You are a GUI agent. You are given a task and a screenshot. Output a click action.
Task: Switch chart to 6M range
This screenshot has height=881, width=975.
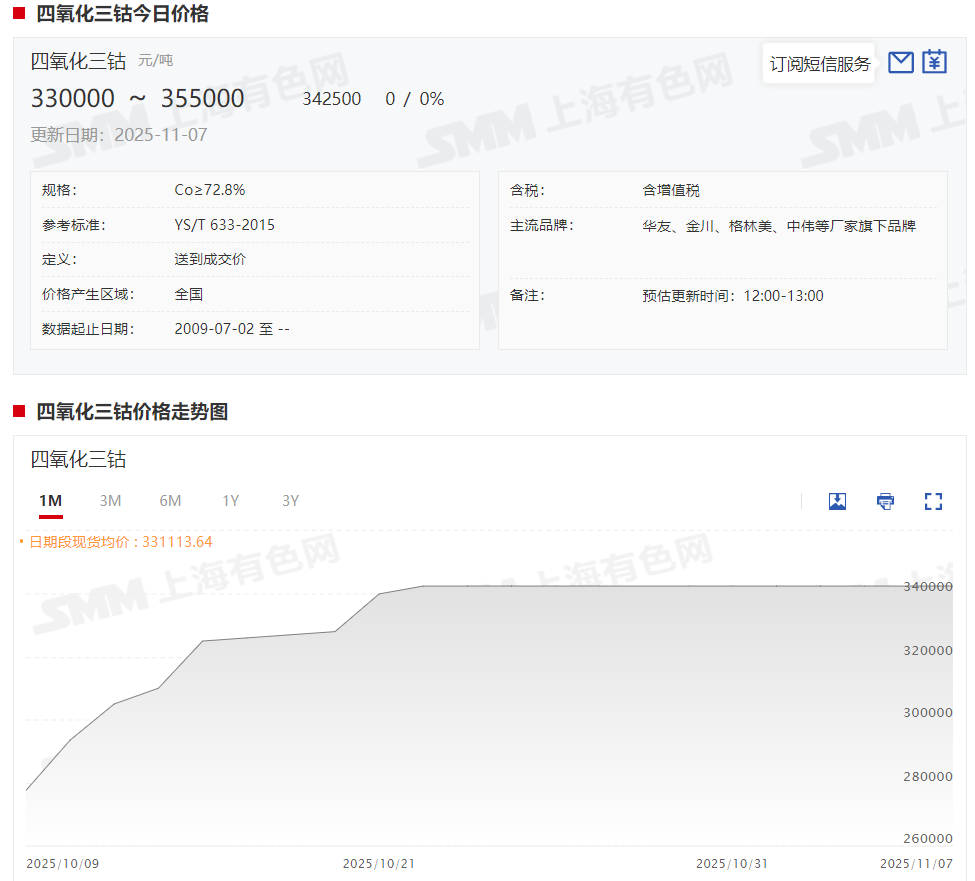pos(170,501)
